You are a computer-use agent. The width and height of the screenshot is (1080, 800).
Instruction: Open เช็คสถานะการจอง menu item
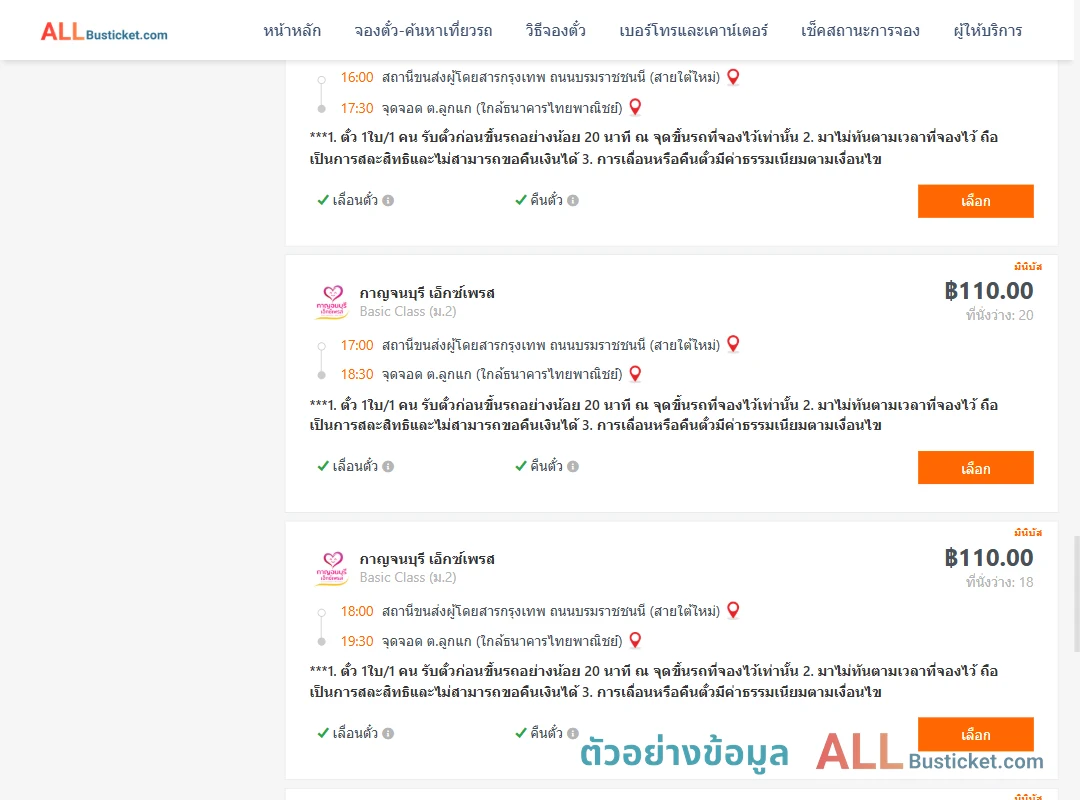pos(860,31)
